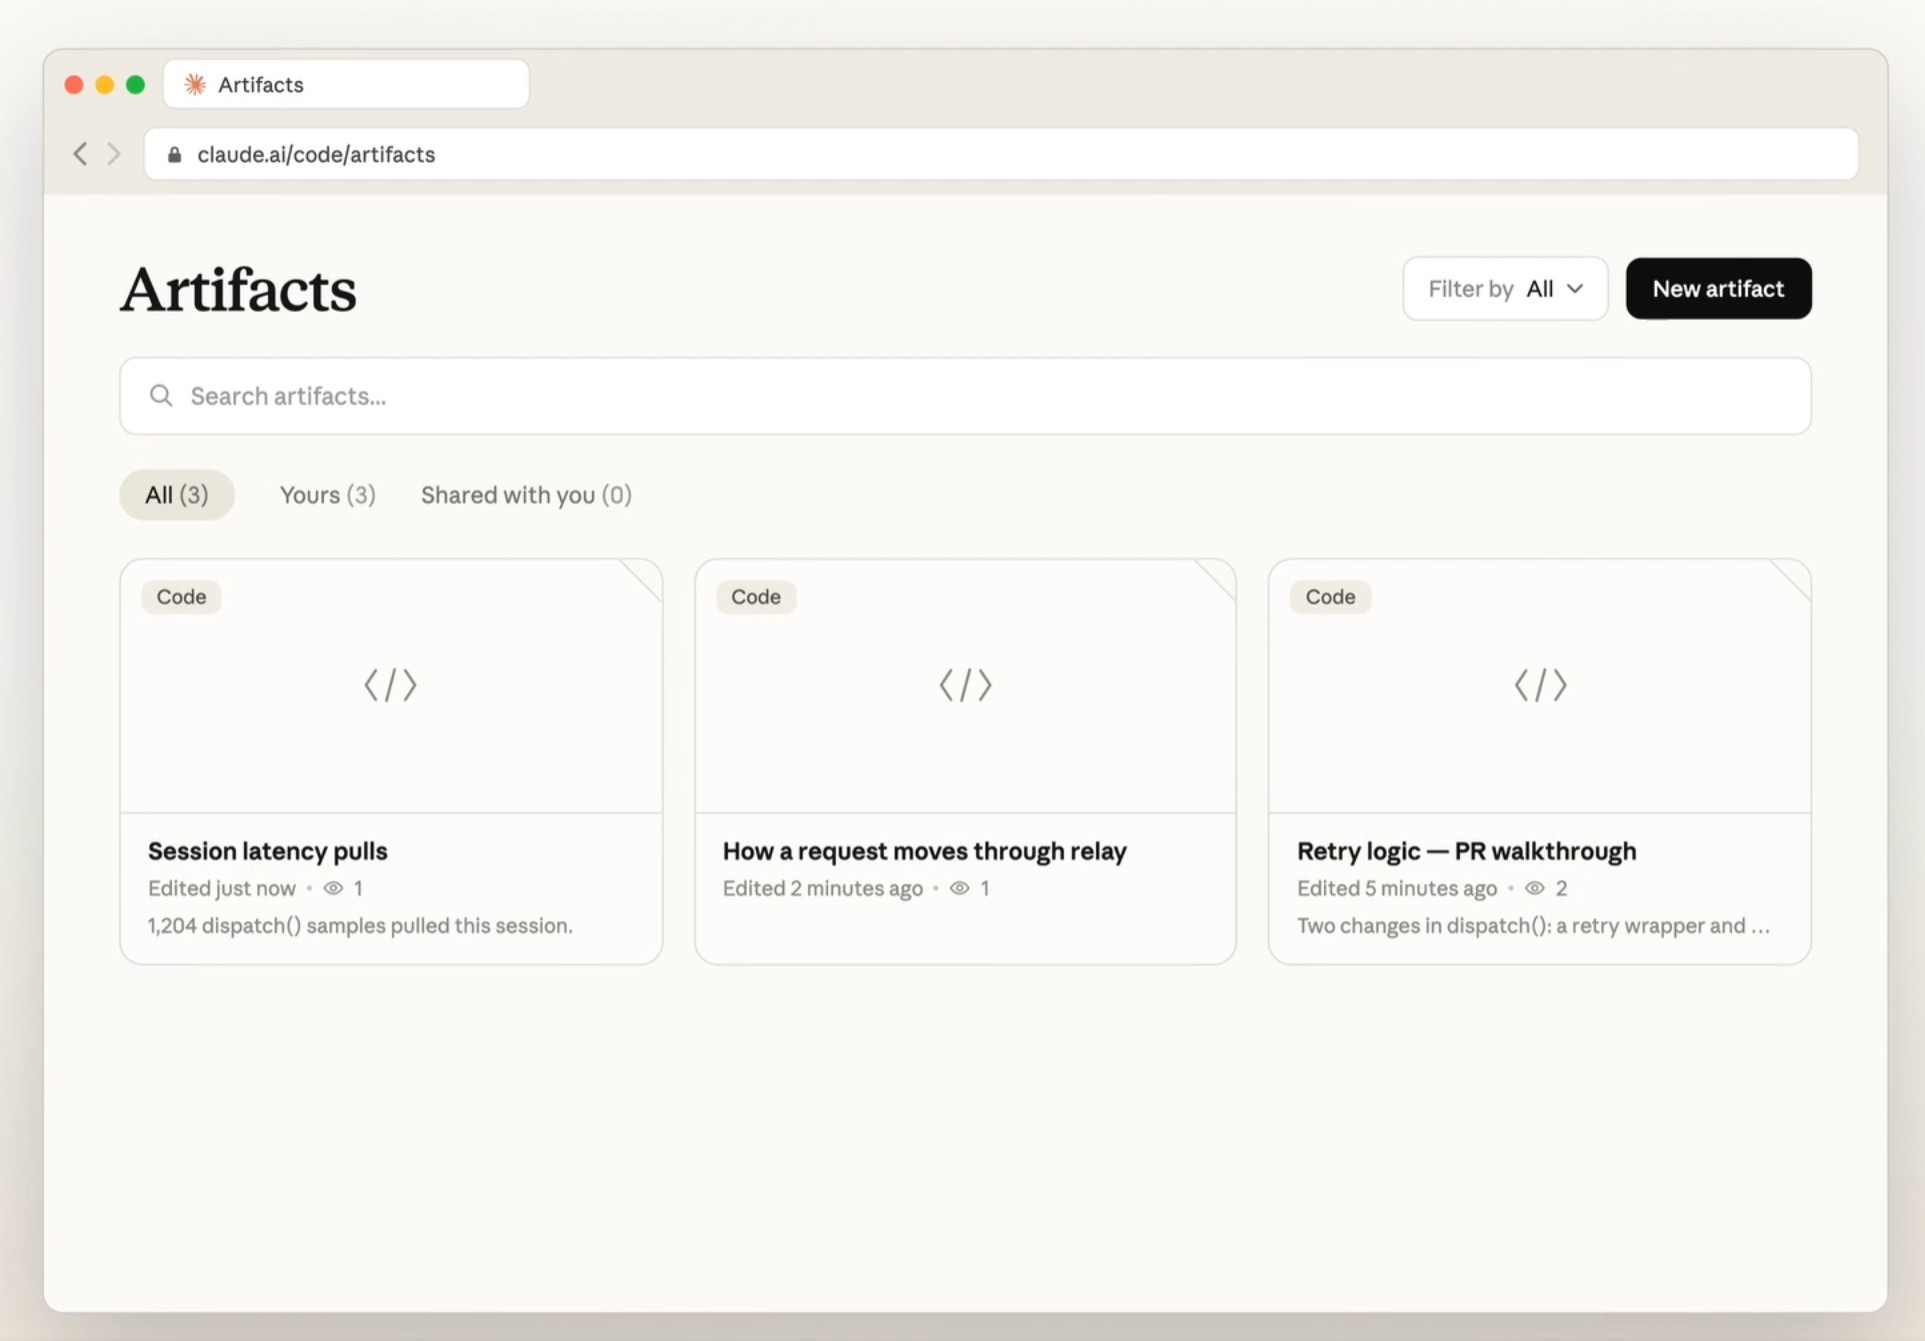Open the Retry logic — PR walkthrough title
The height and width of the screenshot is (1341, 1925).
point(1466,851)
